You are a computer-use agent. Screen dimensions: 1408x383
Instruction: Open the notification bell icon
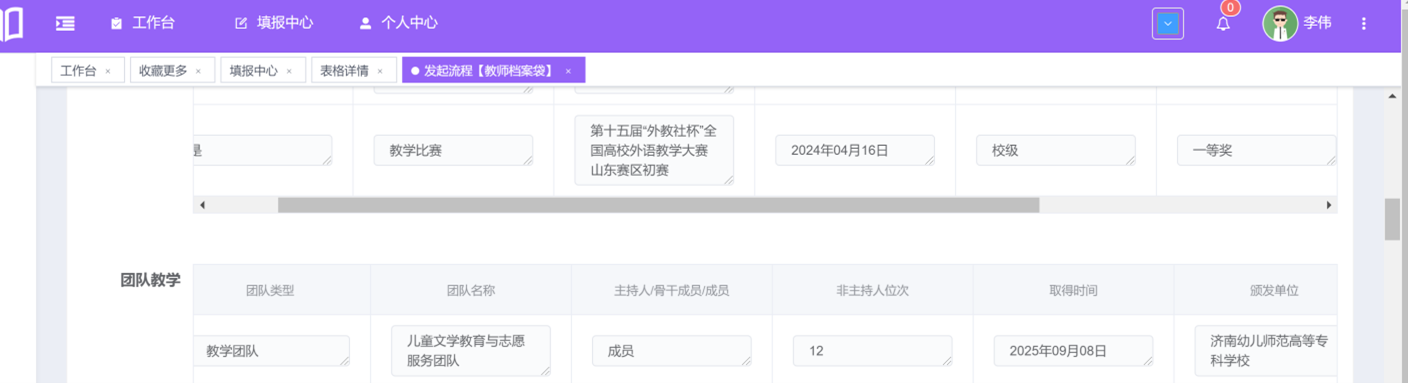tap(1223, 24)
